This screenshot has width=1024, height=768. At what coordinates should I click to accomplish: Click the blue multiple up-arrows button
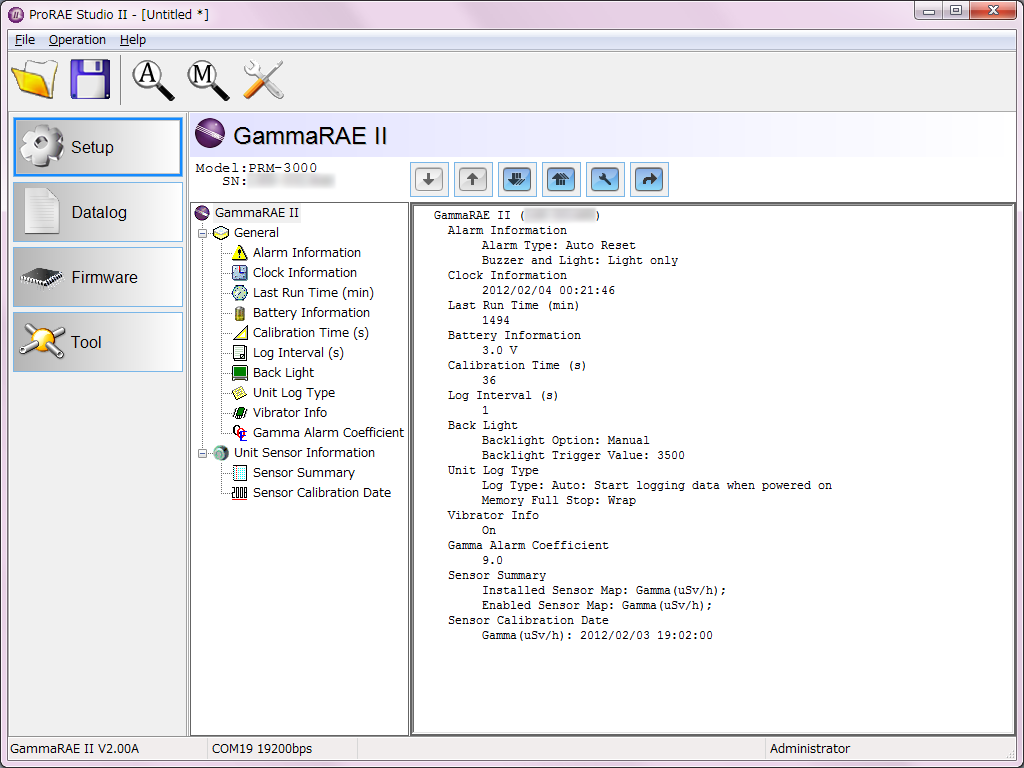[561, 179]
